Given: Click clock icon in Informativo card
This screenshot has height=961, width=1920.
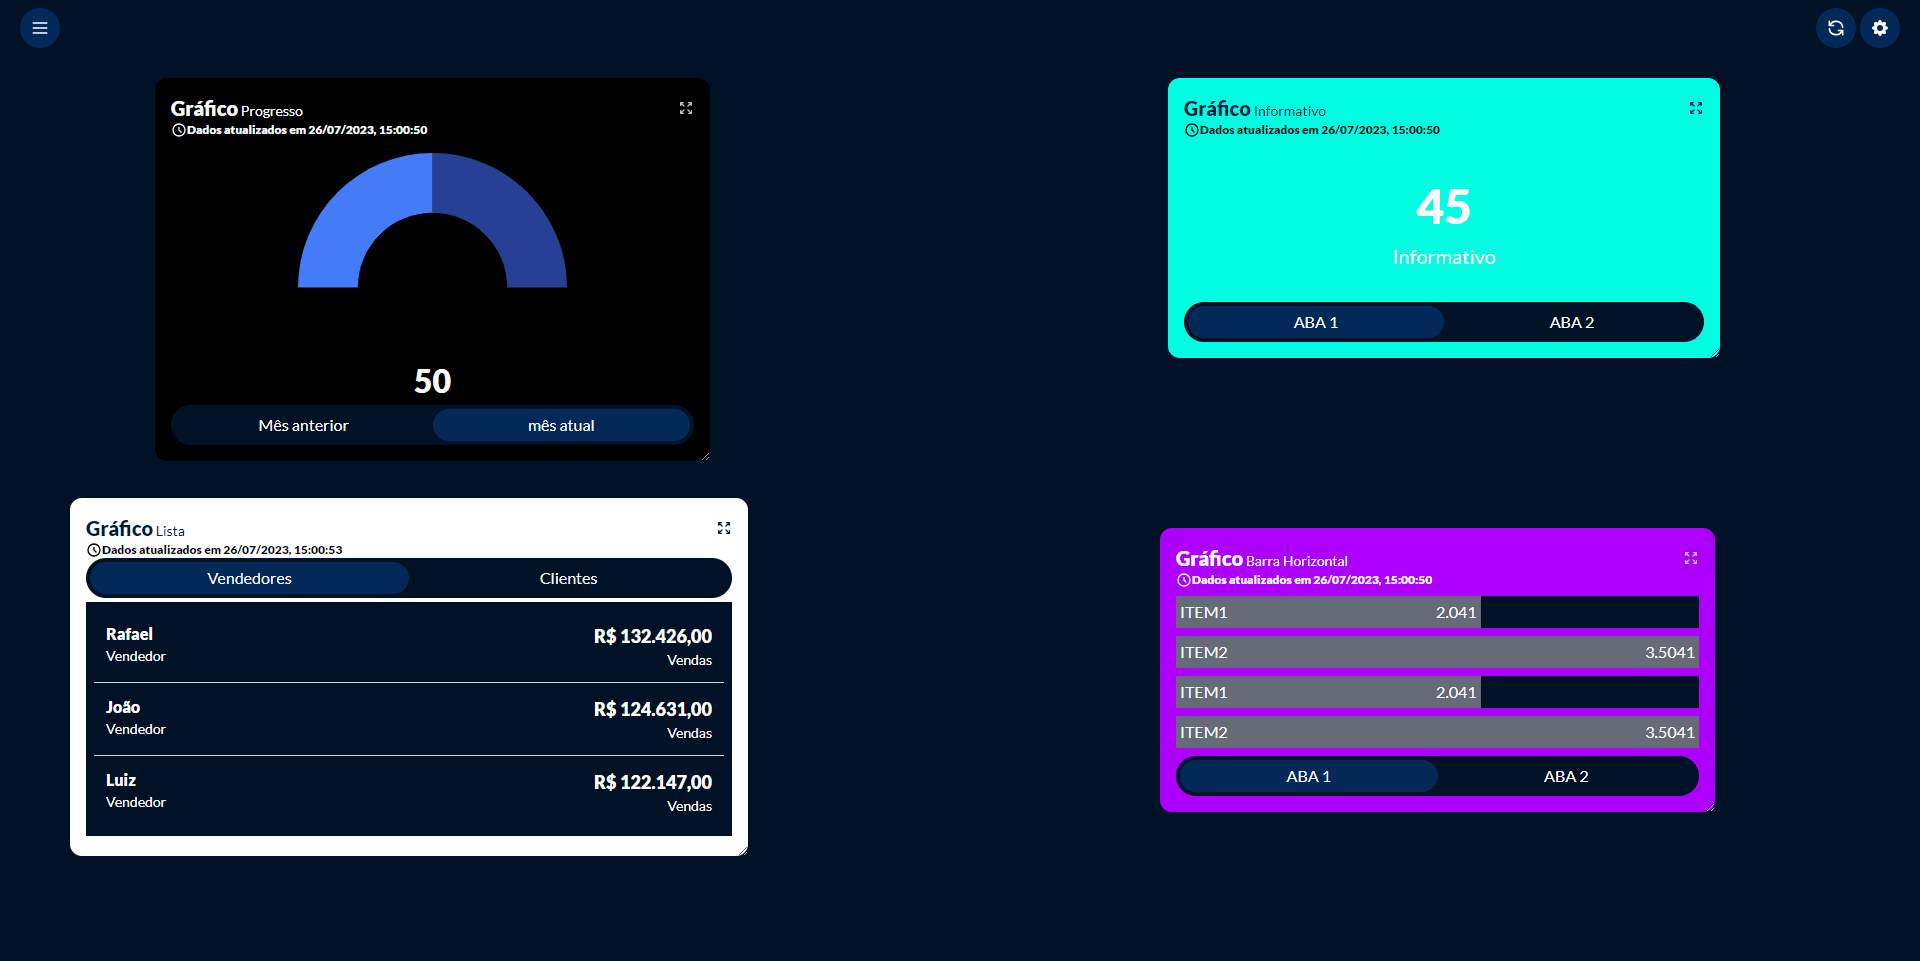Looking at the screenshot, I should pos(1192,130).
